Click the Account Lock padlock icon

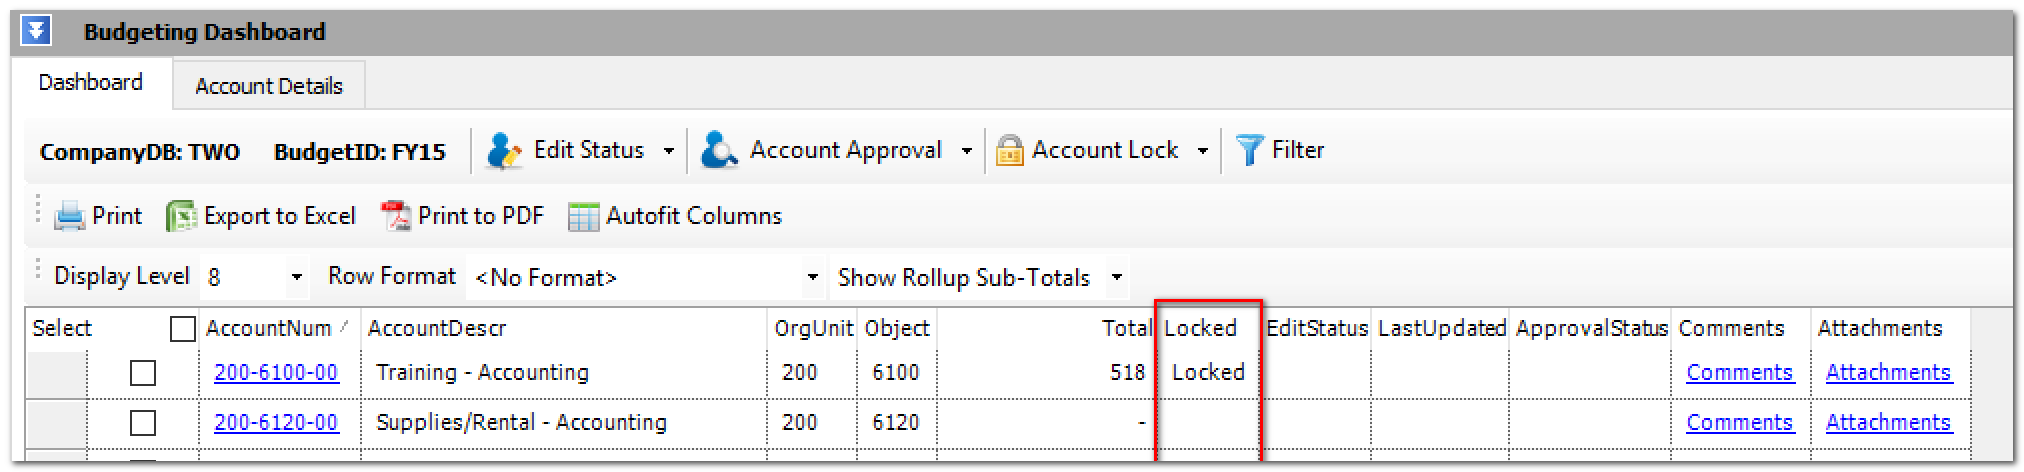pos(1009,151)
